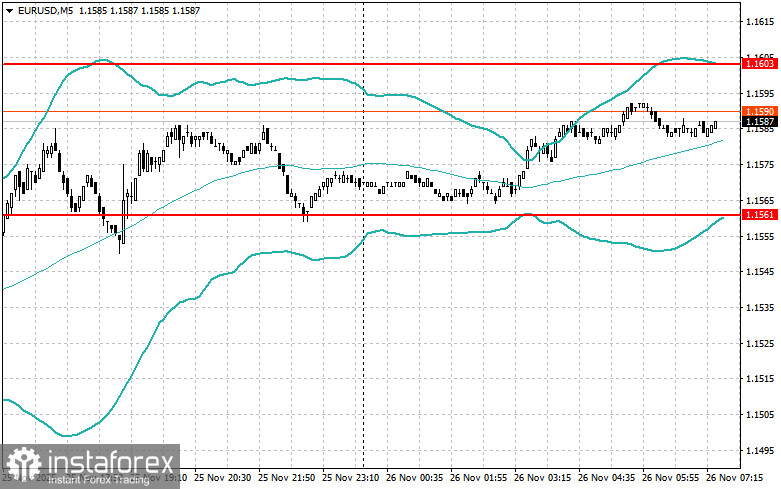Viewport: 781px width, 489px height.
Task: Click the OHLC values 1.1585 1.1587 header
Action: [137, 10]
